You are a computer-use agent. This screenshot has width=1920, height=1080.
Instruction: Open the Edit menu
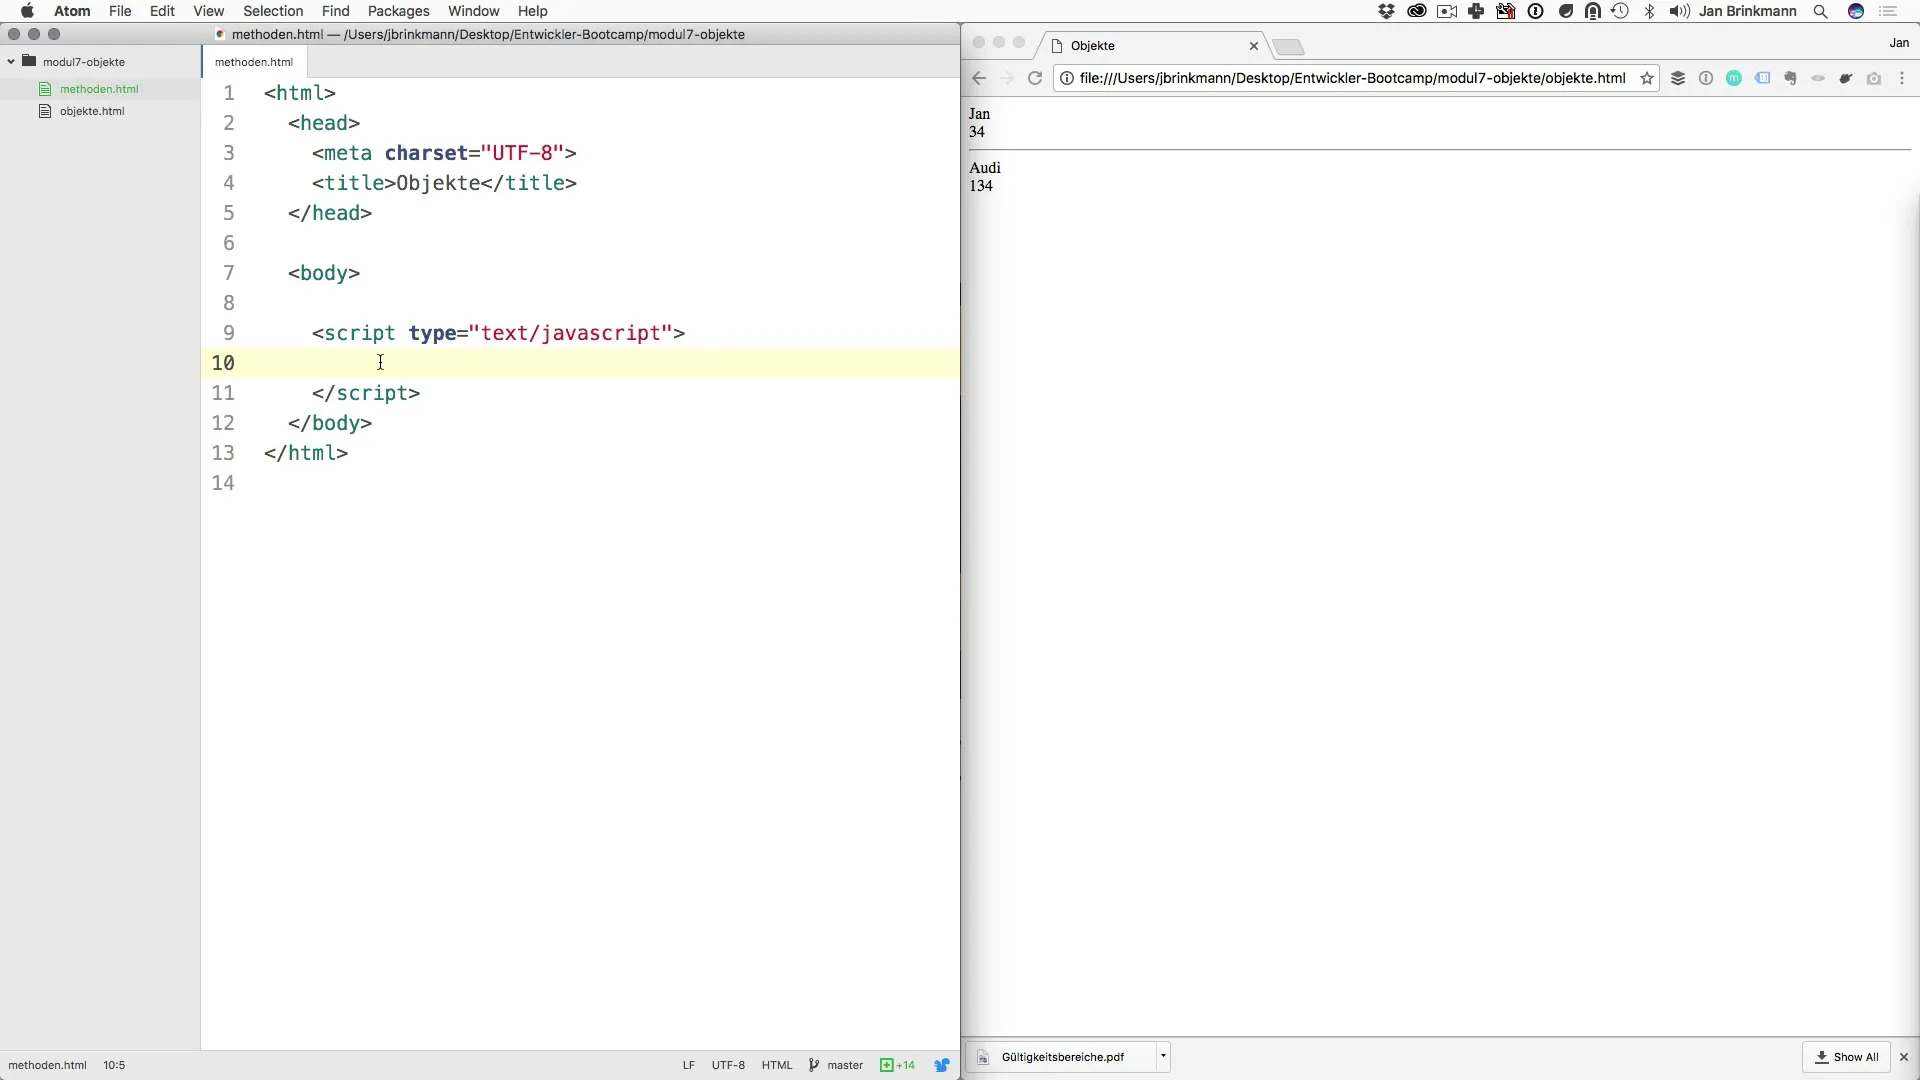[162, 11]
